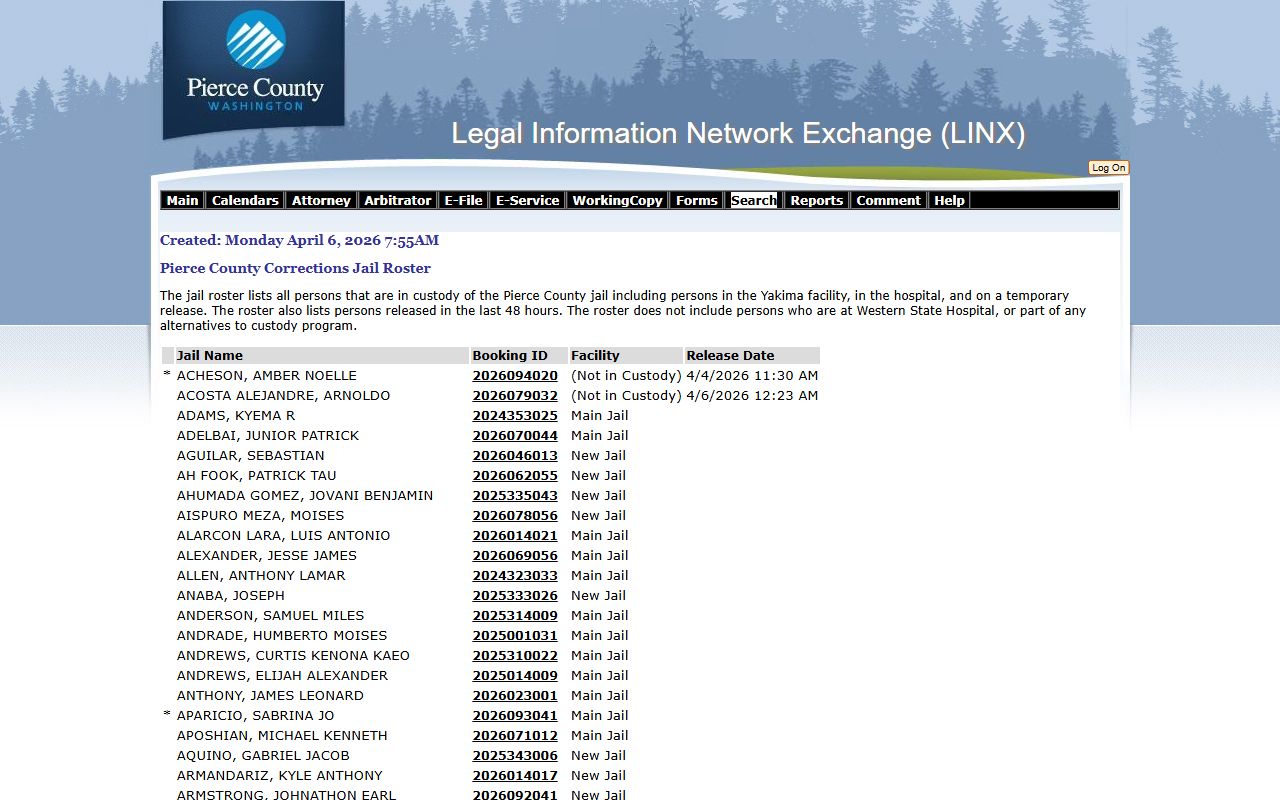Open booking ID 2025335043
The image size is (1280, 800).
coord(515,496)
